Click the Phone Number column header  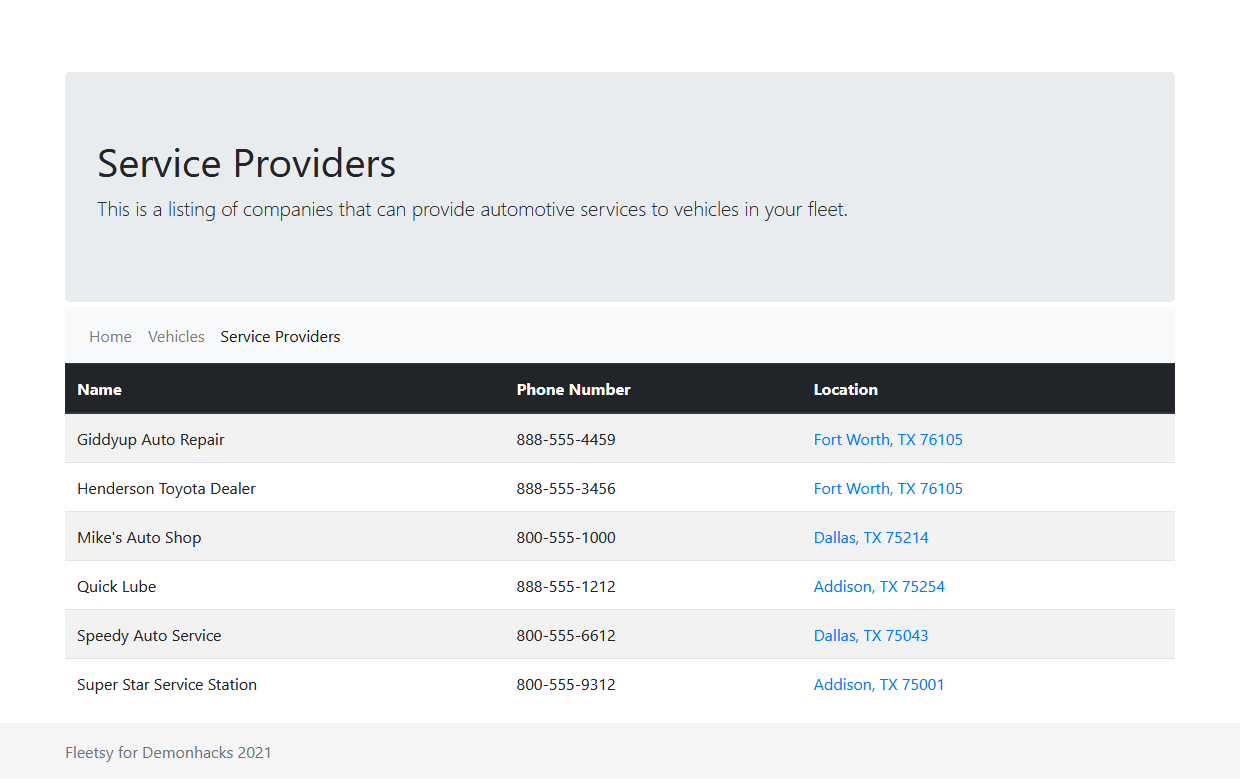573,390
